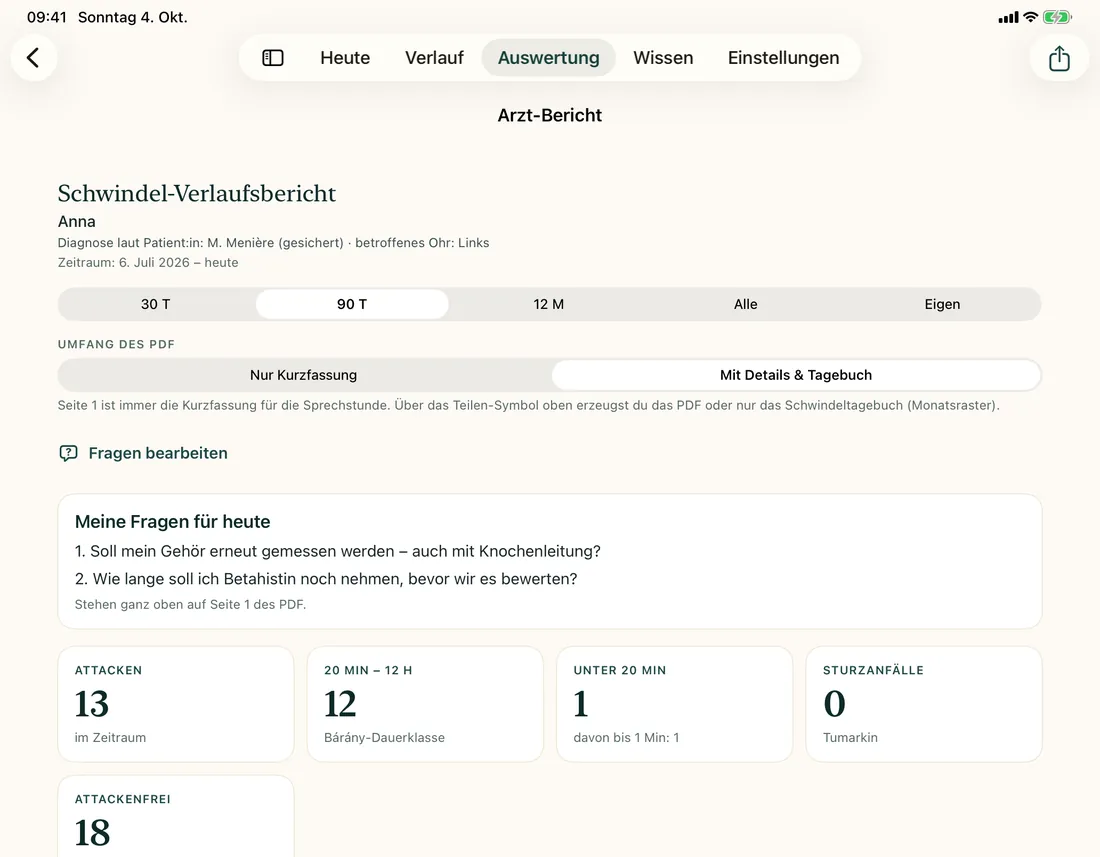1100x857 pixels.
Task: Click the Umfang des PDF label
Action: click(116, 344)
